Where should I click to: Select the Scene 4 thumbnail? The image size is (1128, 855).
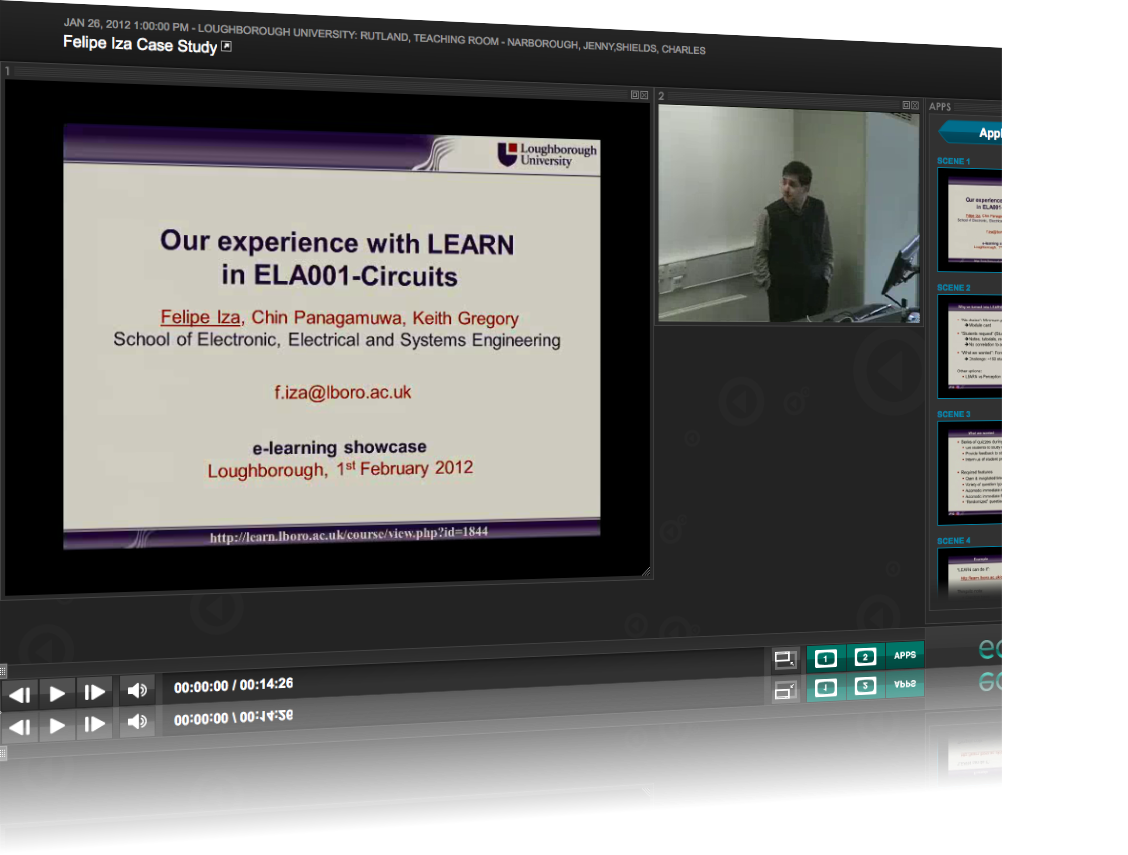[969, 575]
